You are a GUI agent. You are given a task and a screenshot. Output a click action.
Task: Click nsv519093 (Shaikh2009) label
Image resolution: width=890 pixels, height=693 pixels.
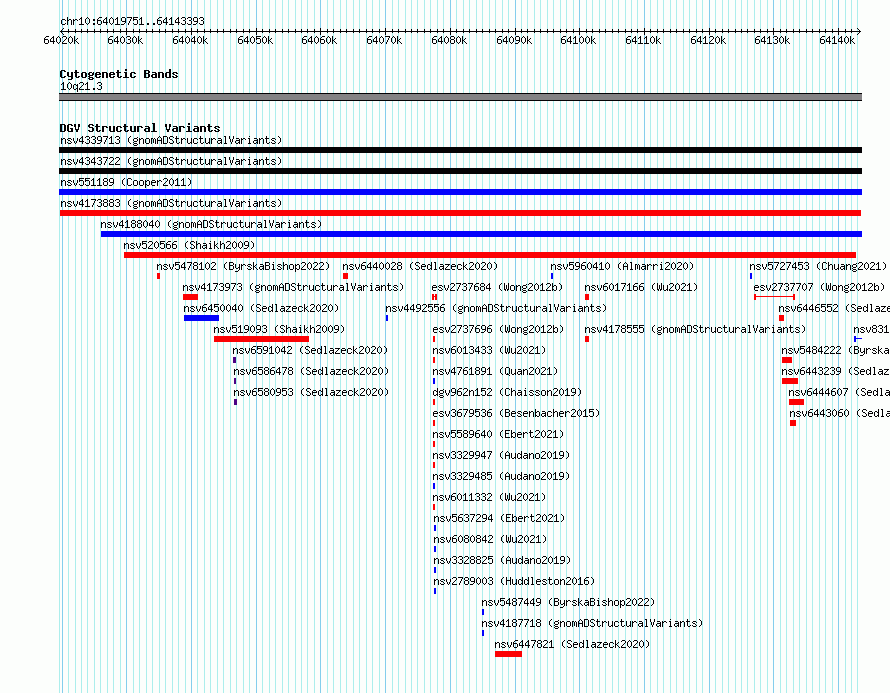[x=279, y=329]
